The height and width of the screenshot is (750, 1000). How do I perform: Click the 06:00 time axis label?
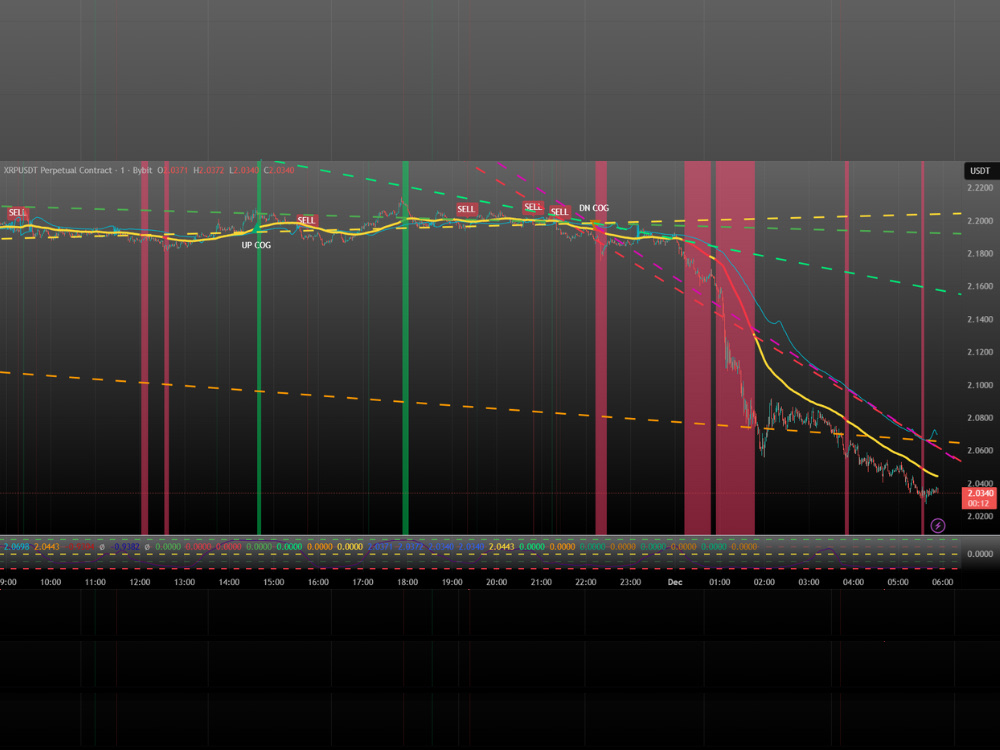coord(943,582)
